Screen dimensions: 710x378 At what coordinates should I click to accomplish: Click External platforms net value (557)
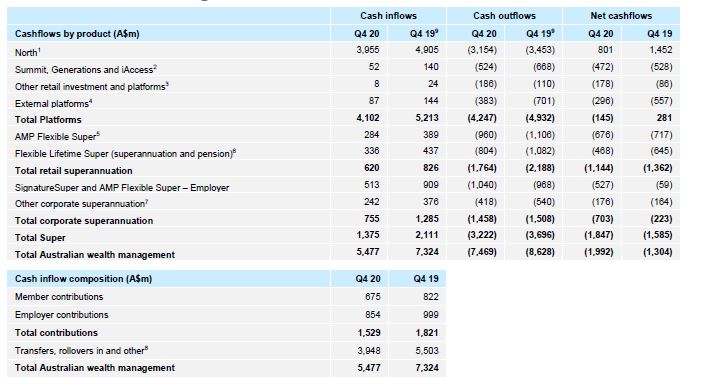point(662,100)
